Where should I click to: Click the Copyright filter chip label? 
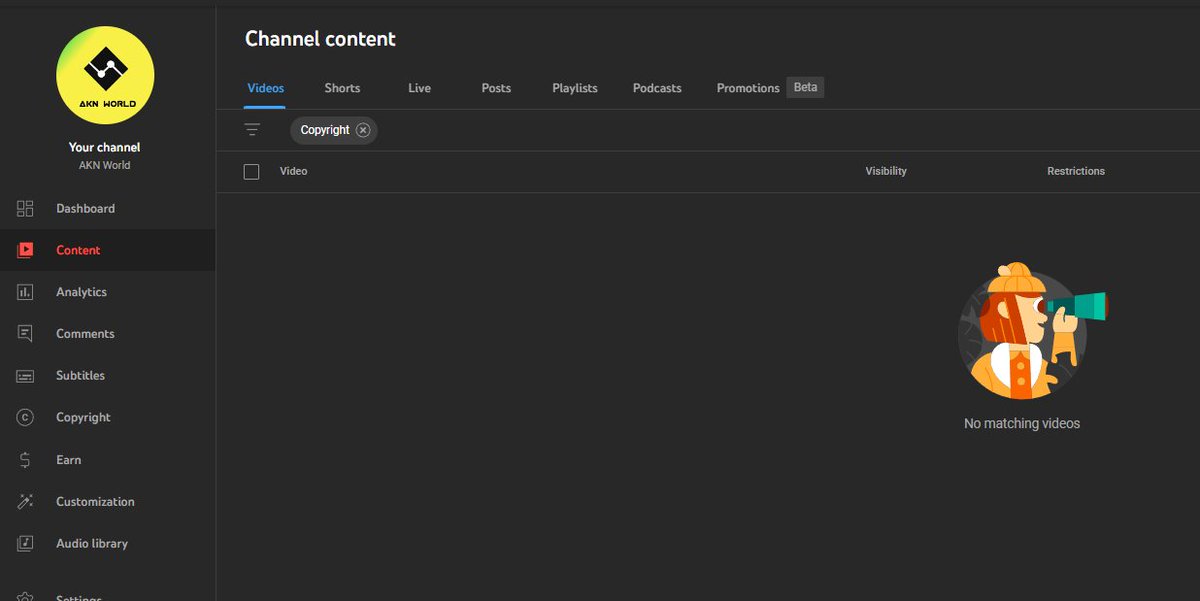pos(325,130)
